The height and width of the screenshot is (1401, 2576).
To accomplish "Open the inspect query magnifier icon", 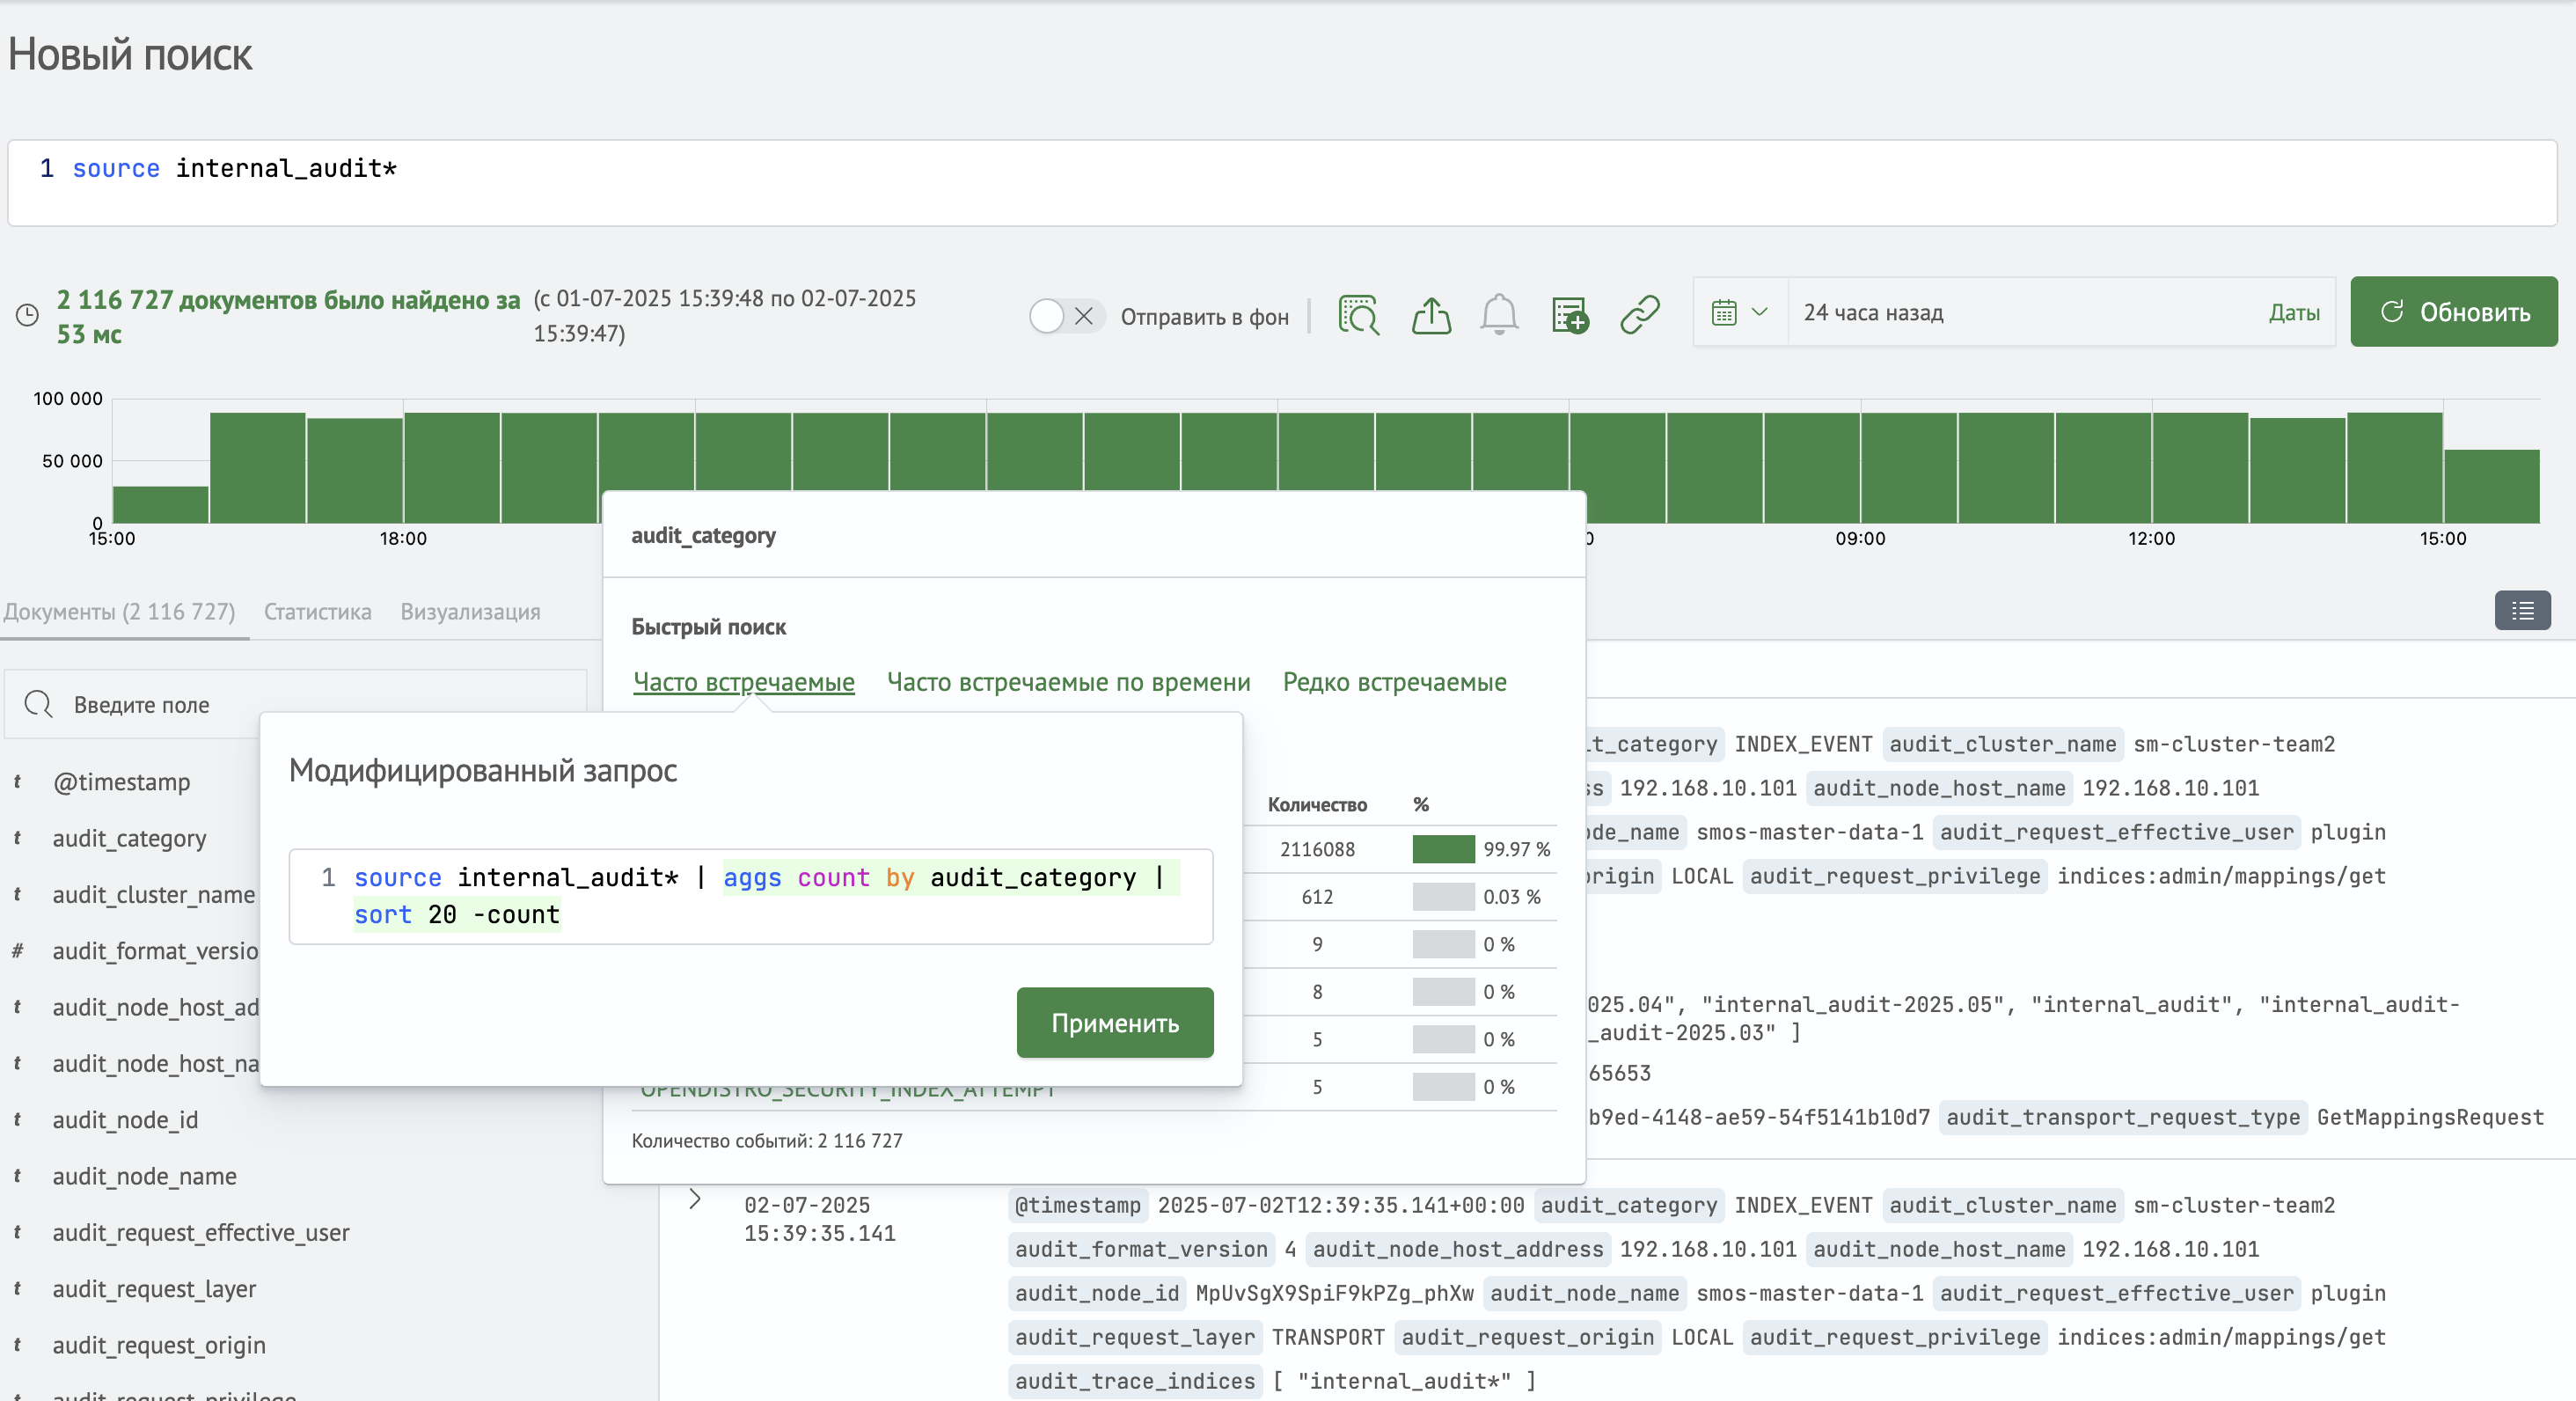I will coord(1358,315).
